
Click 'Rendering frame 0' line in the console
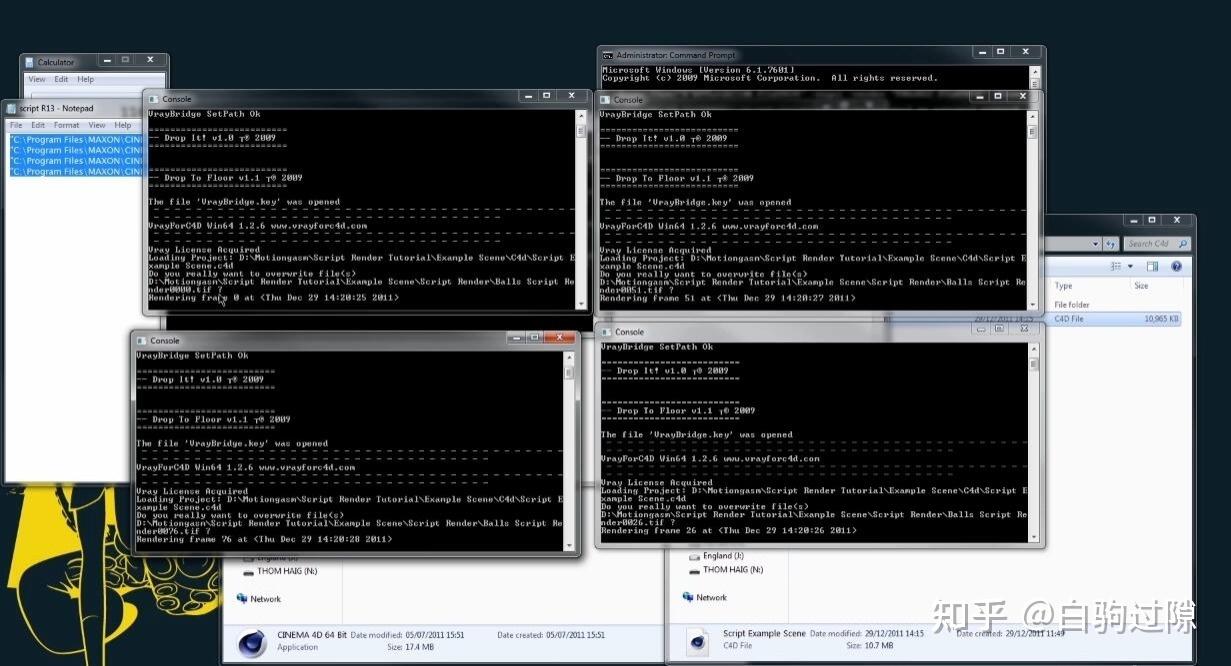(x=273, y=298)
